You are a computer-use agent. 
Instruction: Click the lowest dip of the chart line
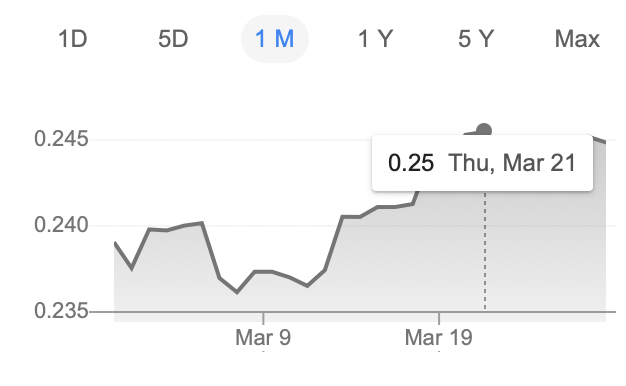[x=238, y=292]
